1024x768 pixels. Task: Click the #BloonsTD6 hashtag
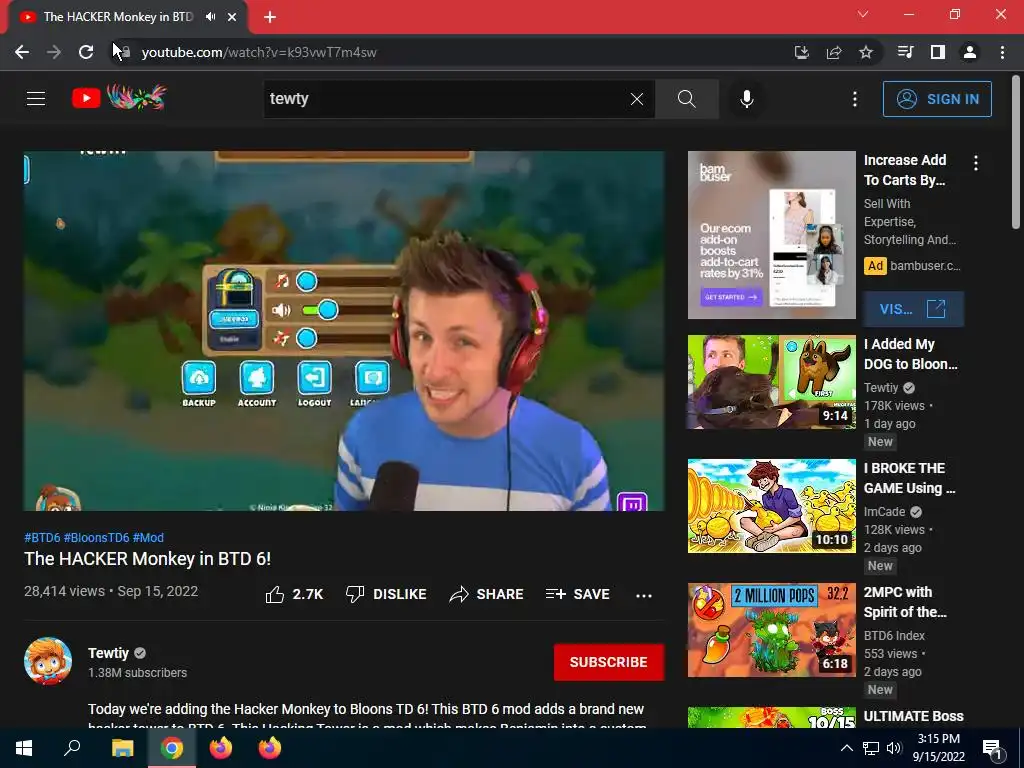tap(96, 537)
